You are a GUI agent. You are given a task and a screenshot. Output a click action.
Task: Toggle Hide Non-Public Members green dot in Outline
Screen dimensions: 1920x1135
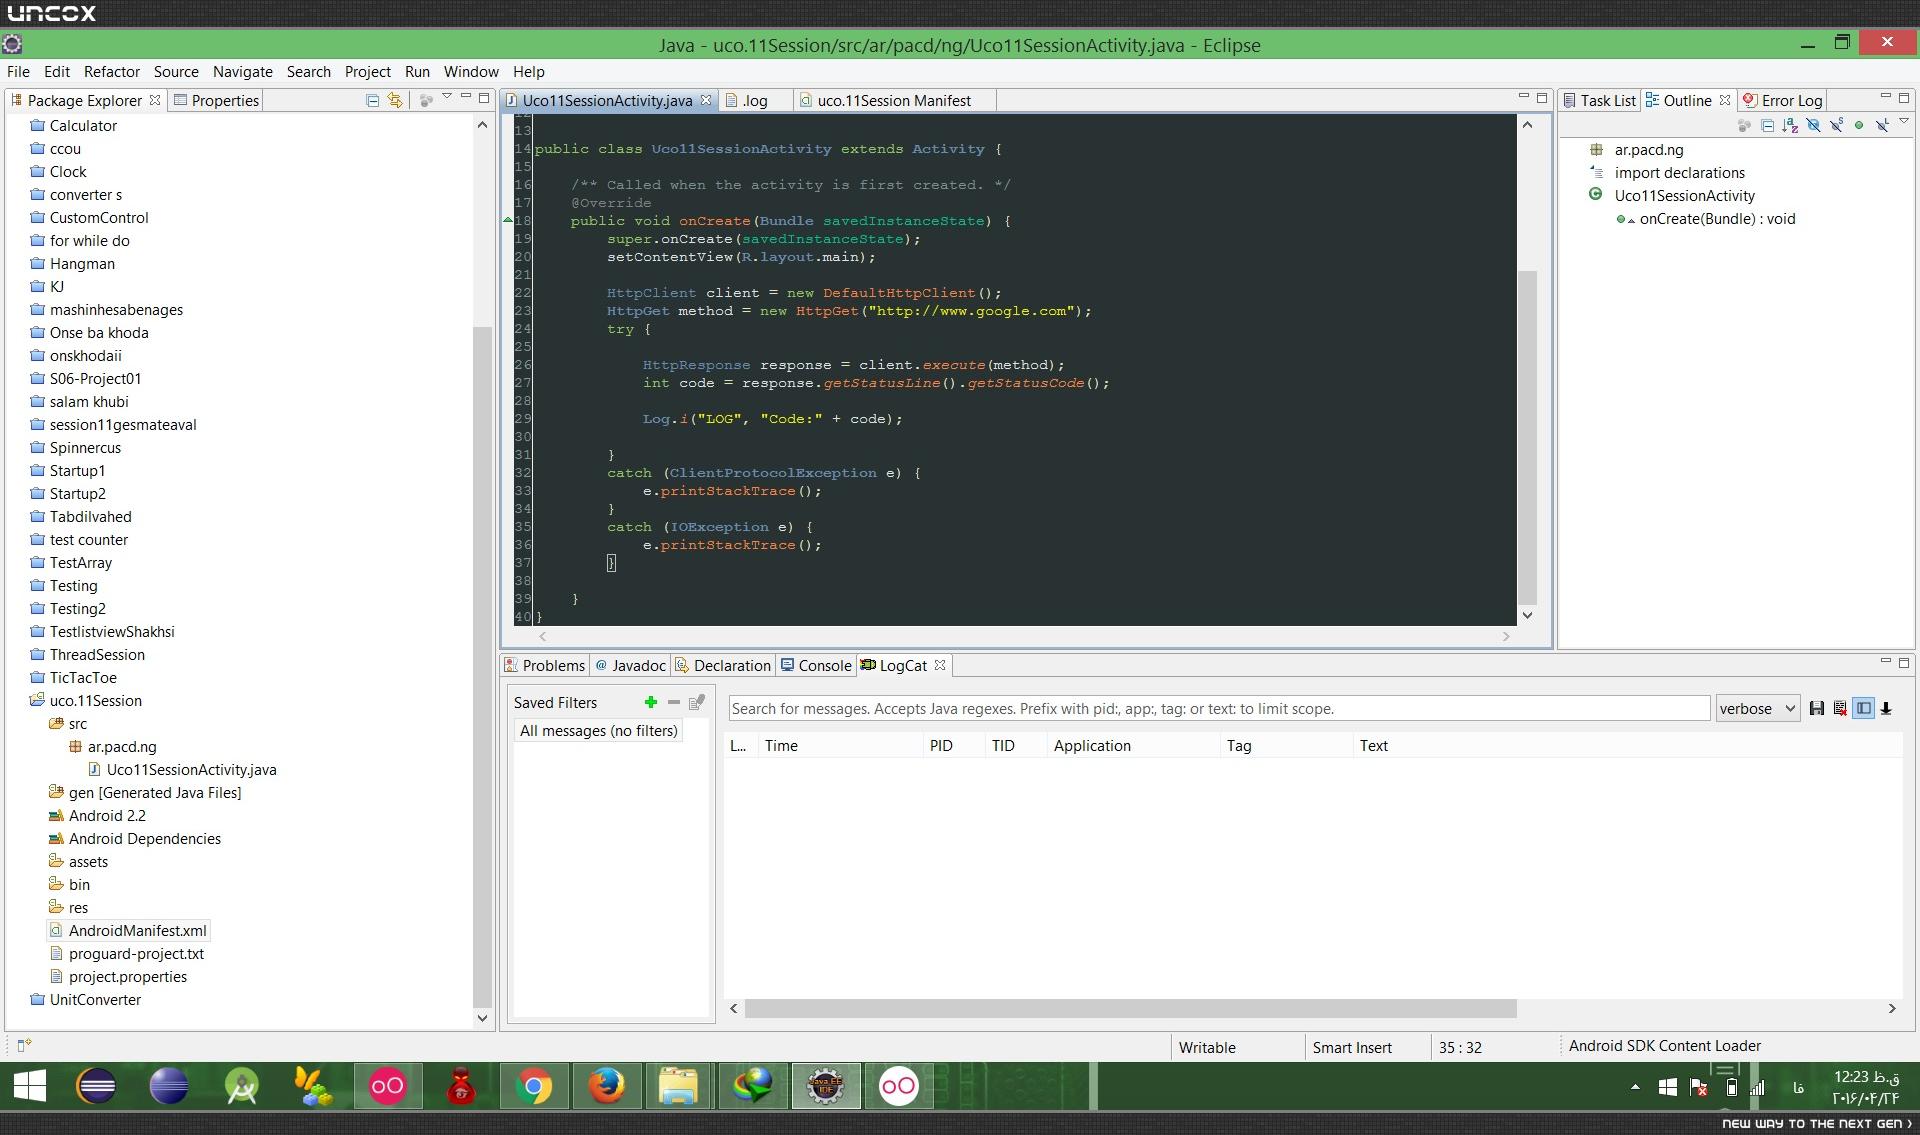(1859, 126)
